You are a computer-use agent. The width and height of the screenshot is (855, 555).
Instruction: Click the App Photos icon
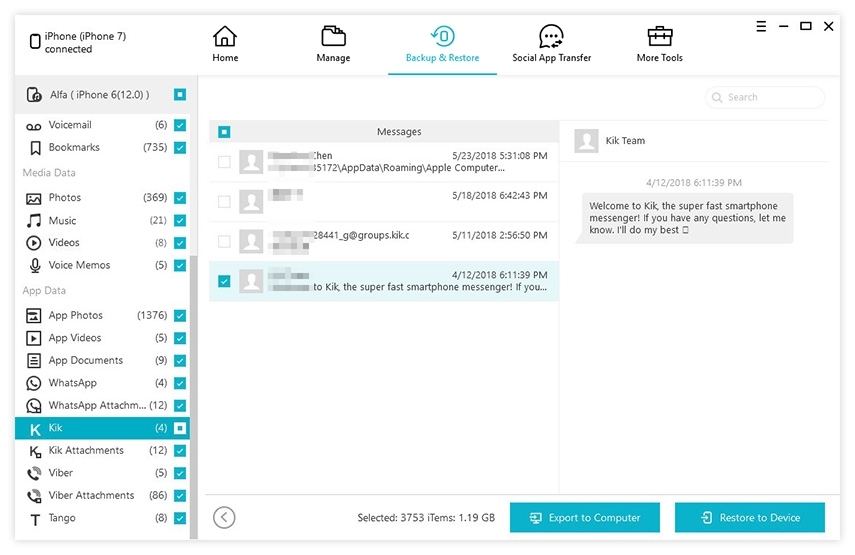click(34, 316)
